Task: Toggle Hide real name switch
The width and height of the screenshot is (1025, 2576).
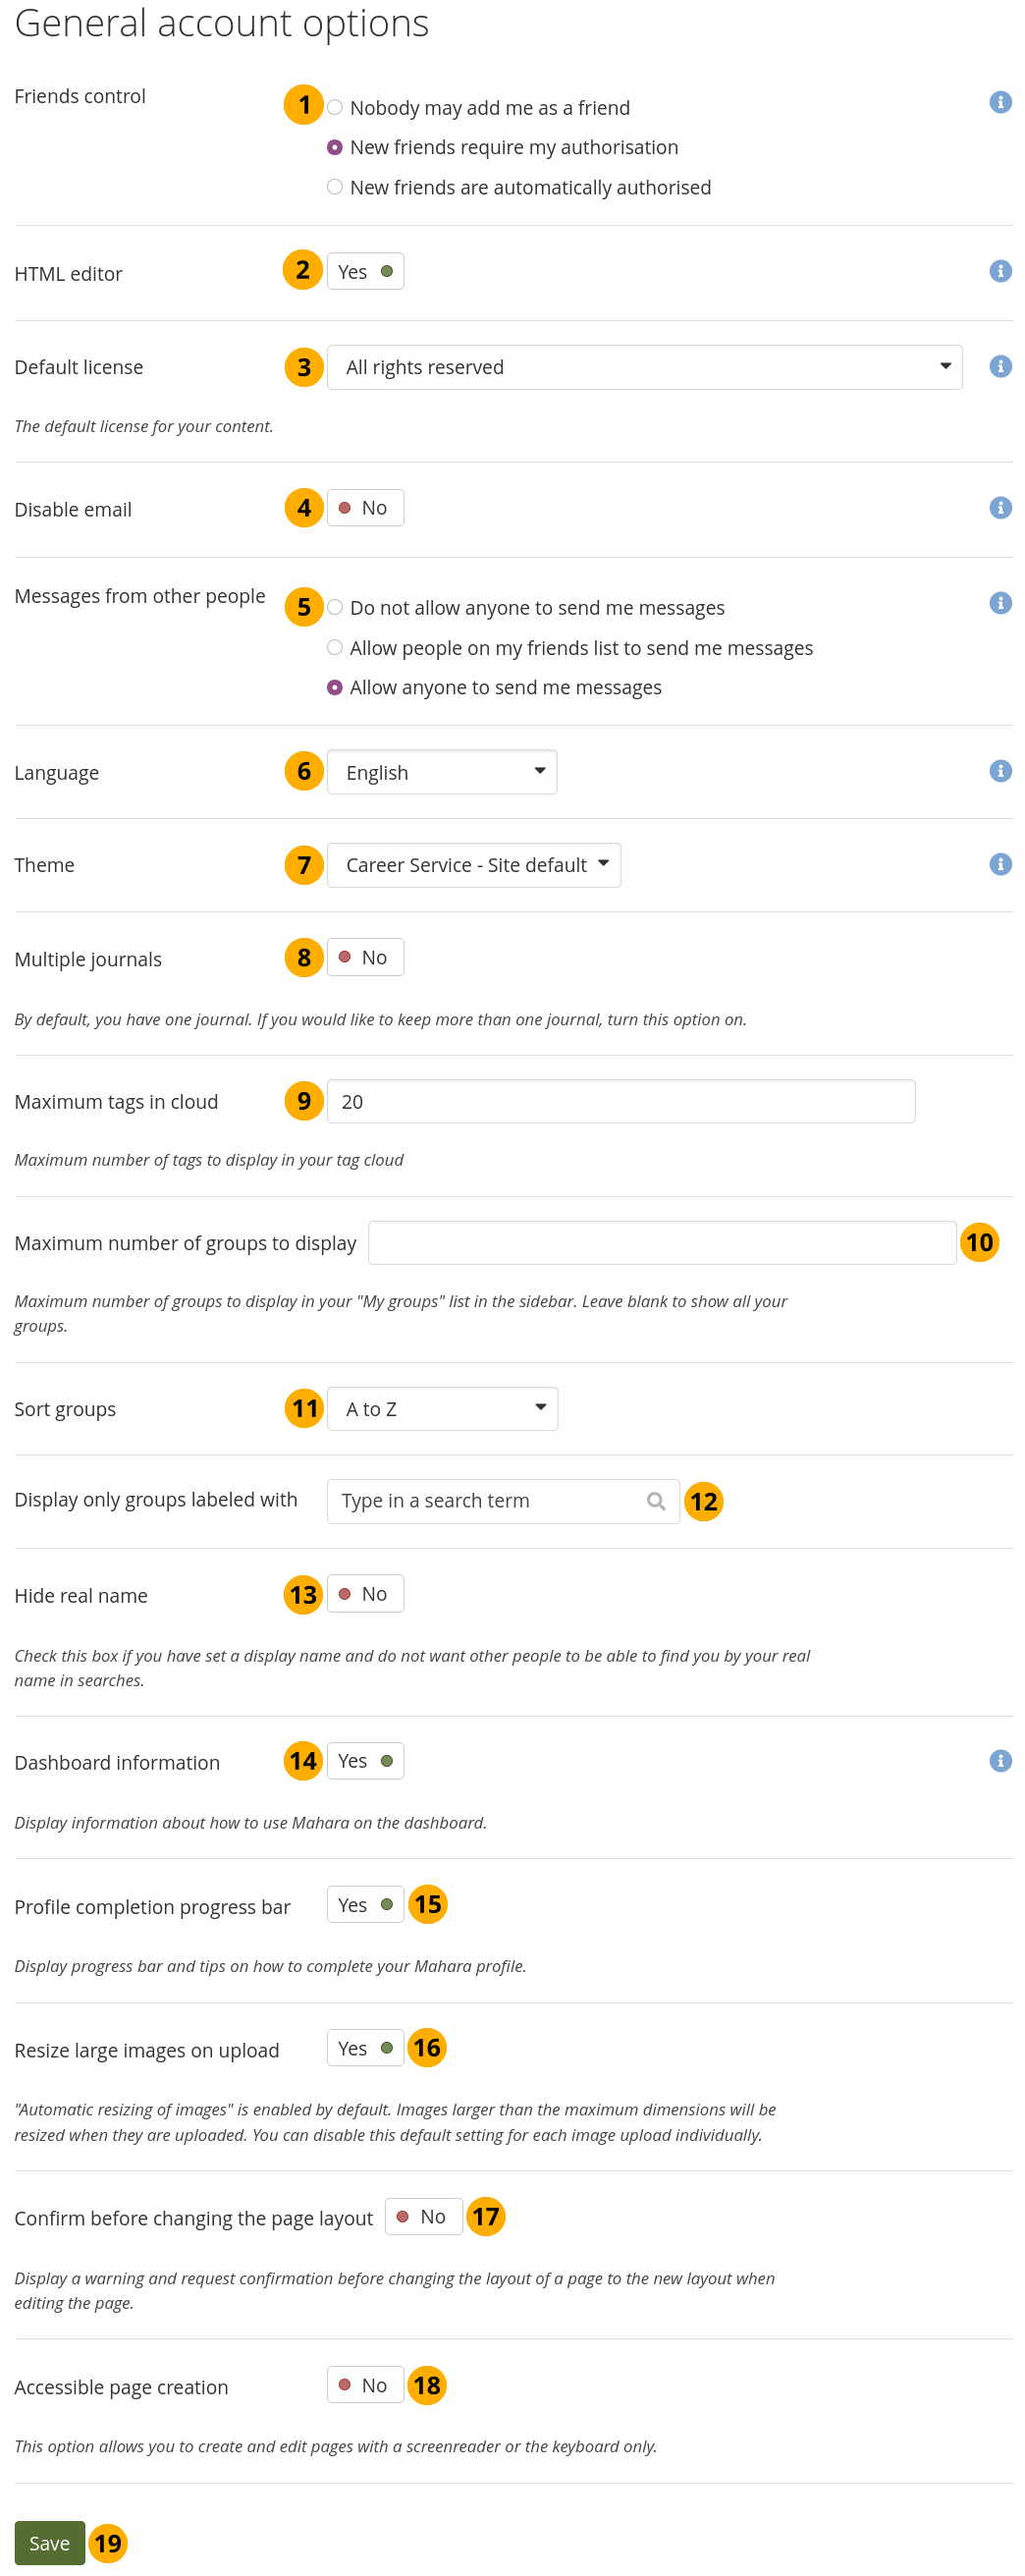Action: [365, 1594]
